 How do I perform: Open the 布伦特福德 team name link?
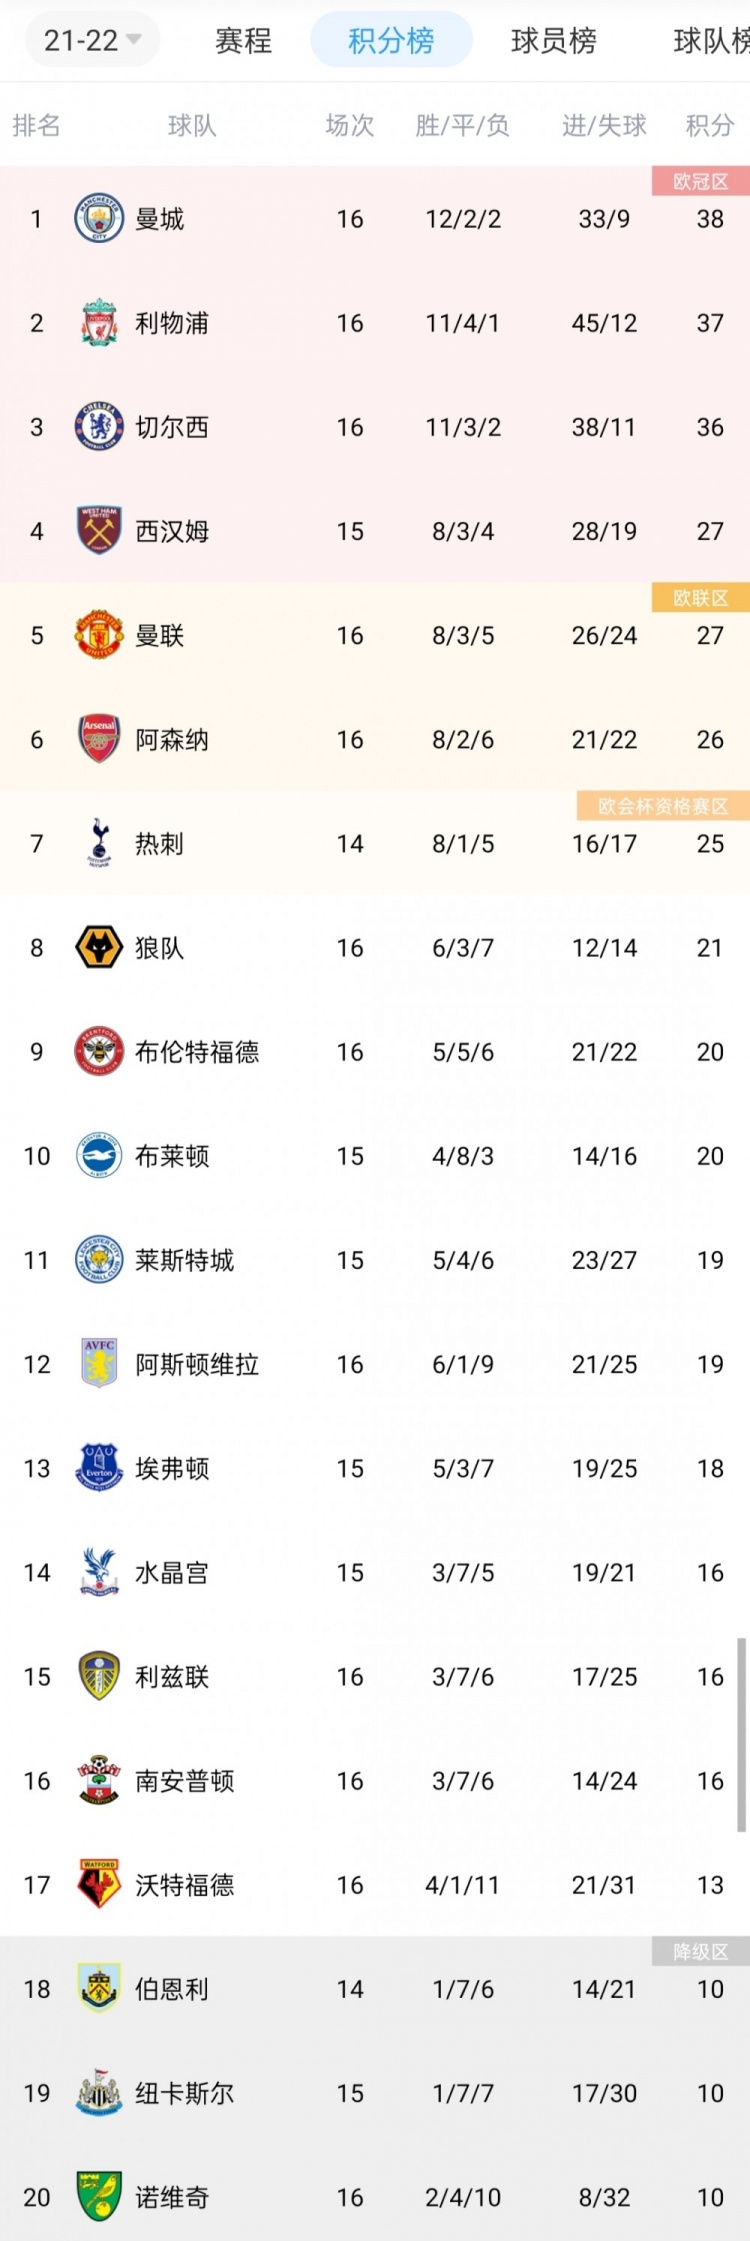point(197,1052)
